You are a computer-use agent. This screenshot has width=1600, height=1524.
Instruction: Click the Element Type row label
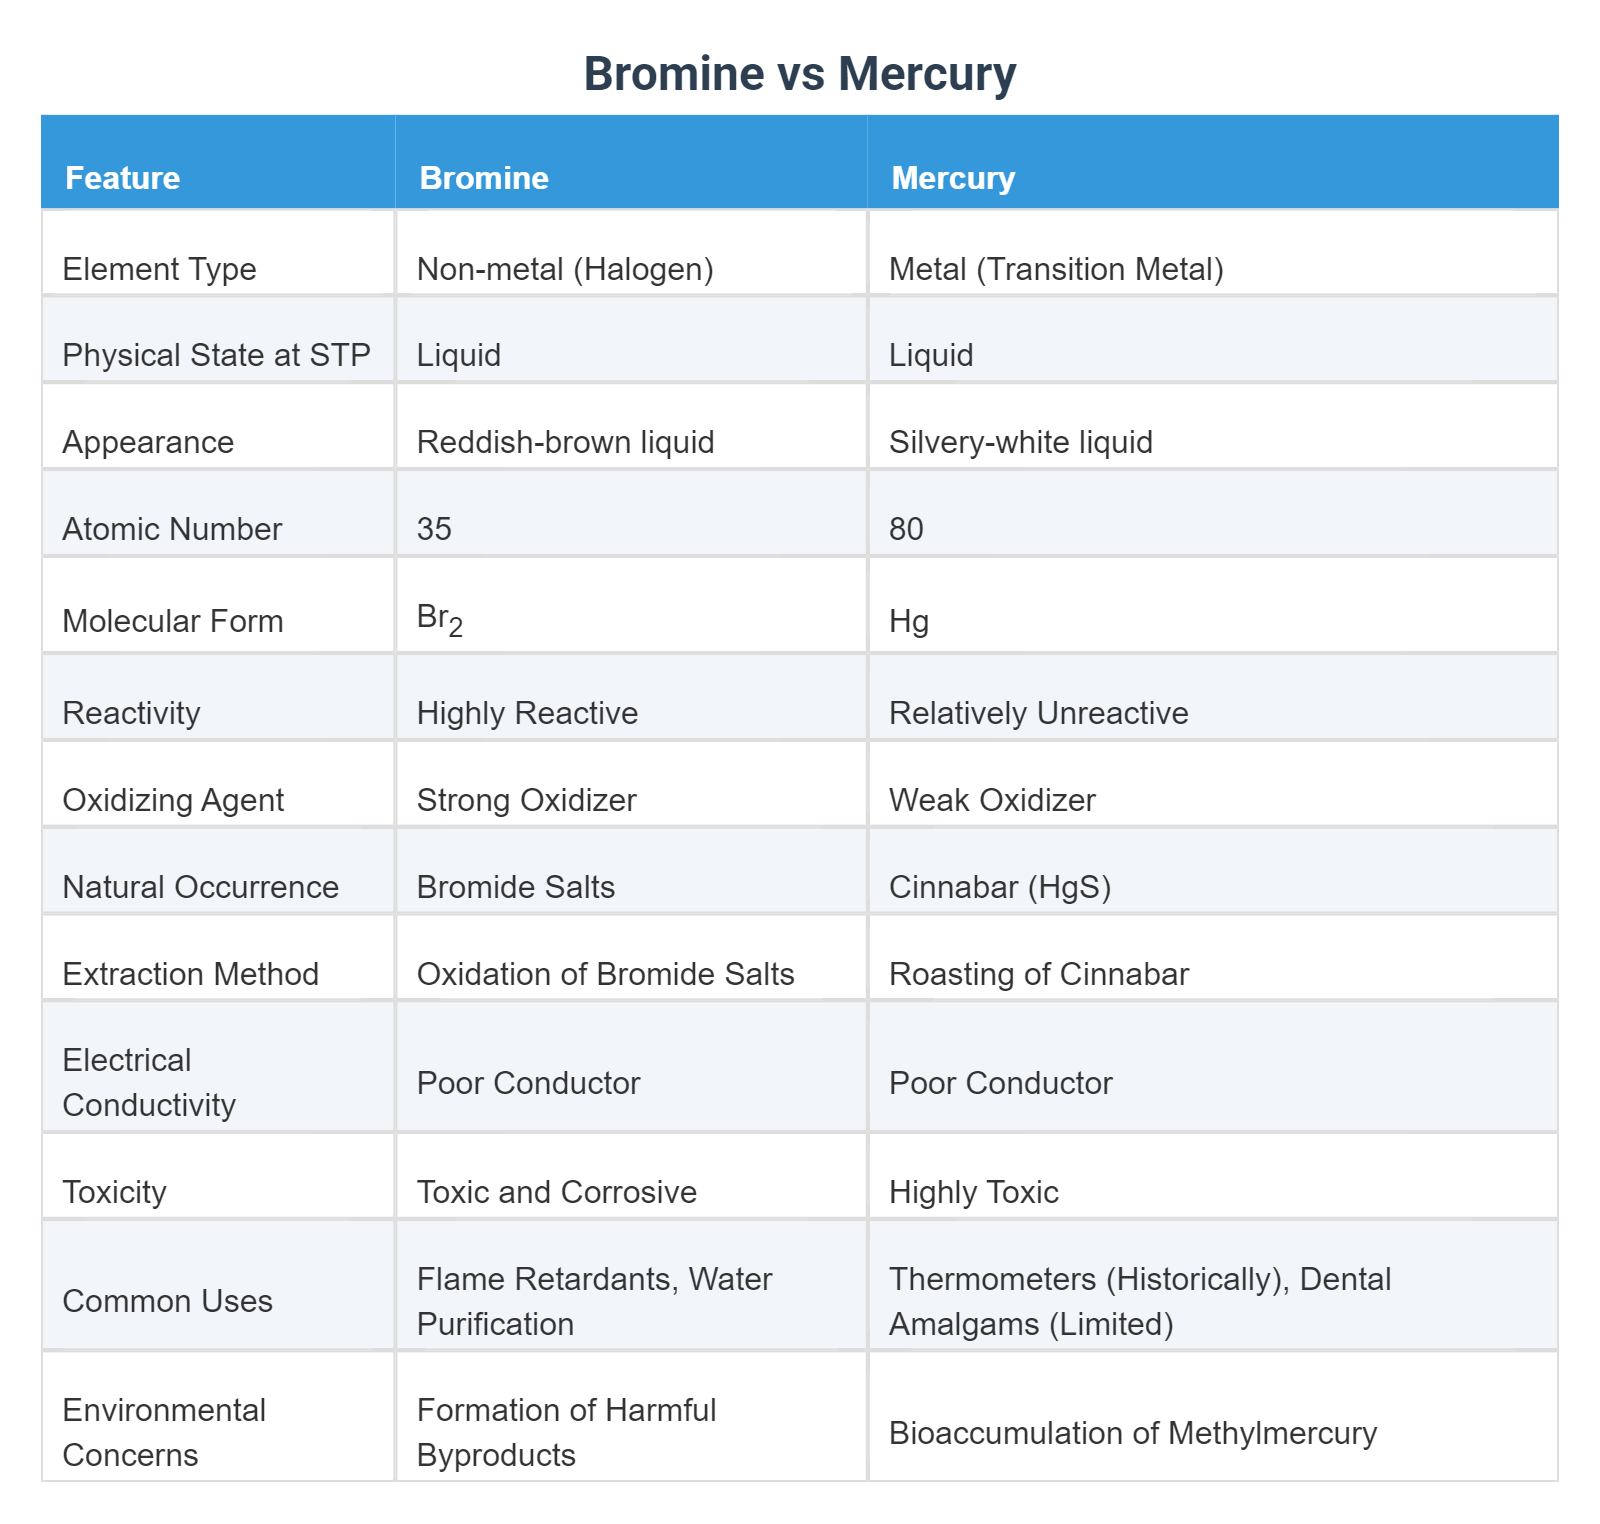pyautogui.click(x=218, y=253)
